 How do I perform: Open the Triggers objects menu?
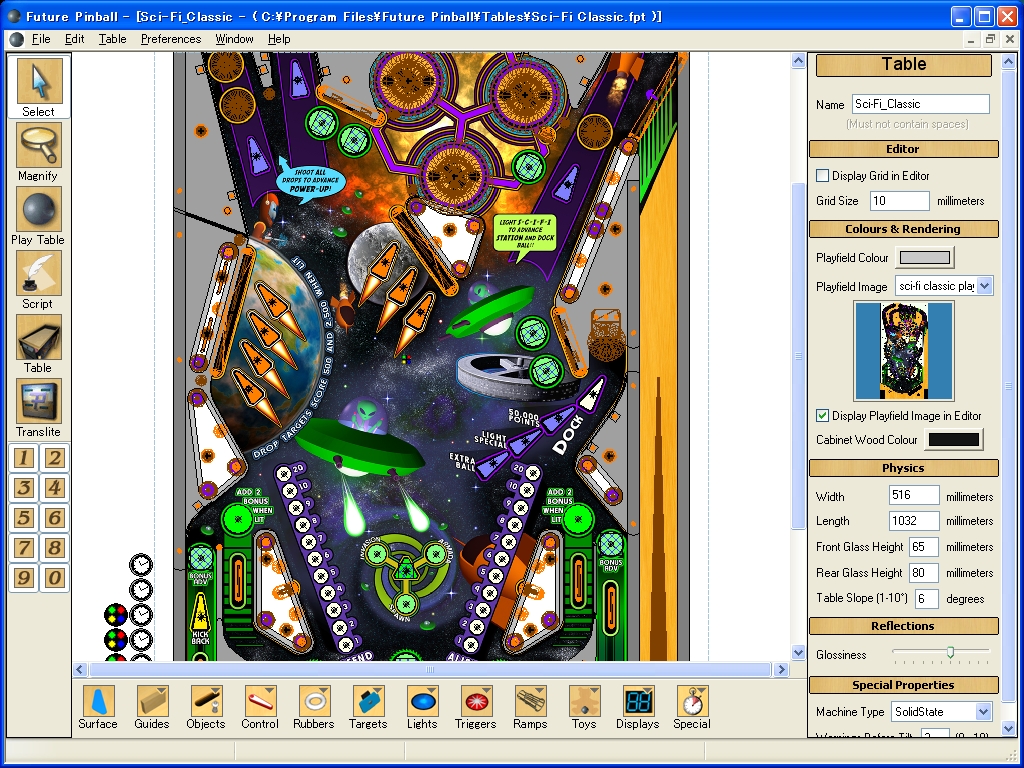point(476,707)
